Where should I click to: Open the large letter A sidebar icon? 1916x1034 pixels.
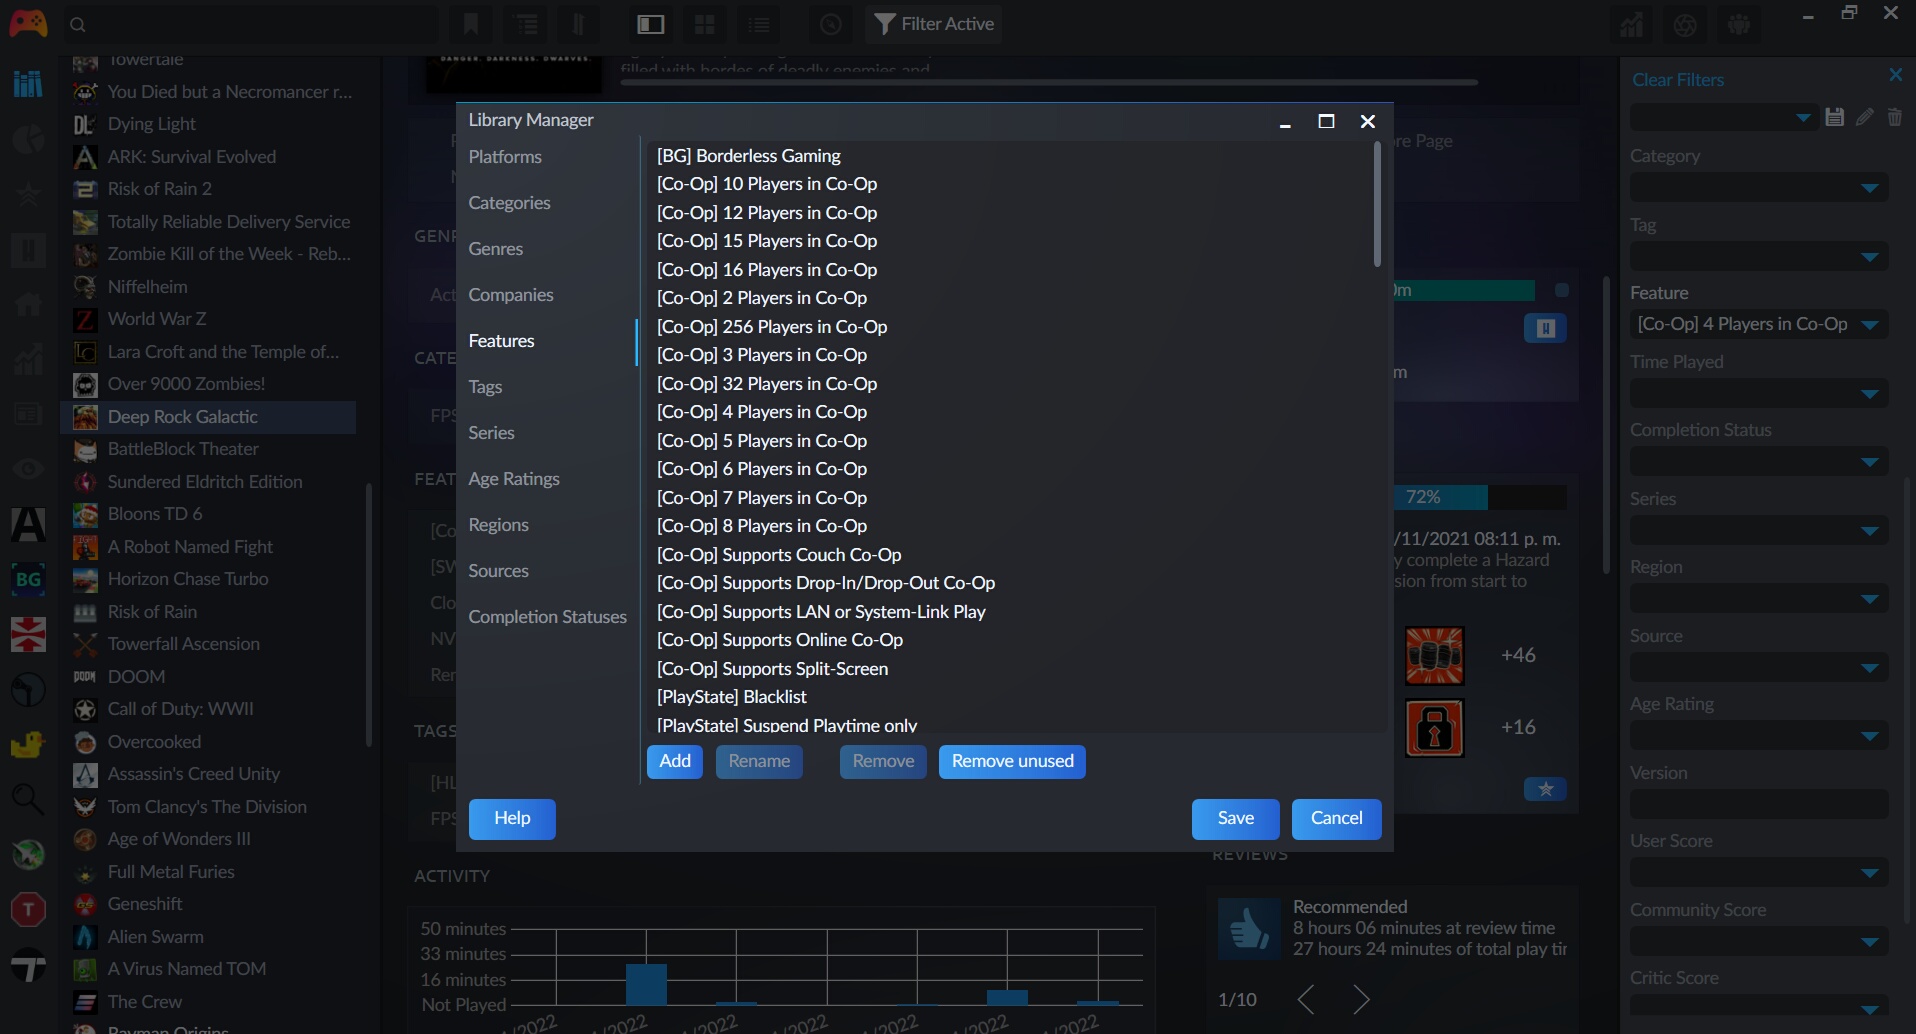tap(28, 524)
